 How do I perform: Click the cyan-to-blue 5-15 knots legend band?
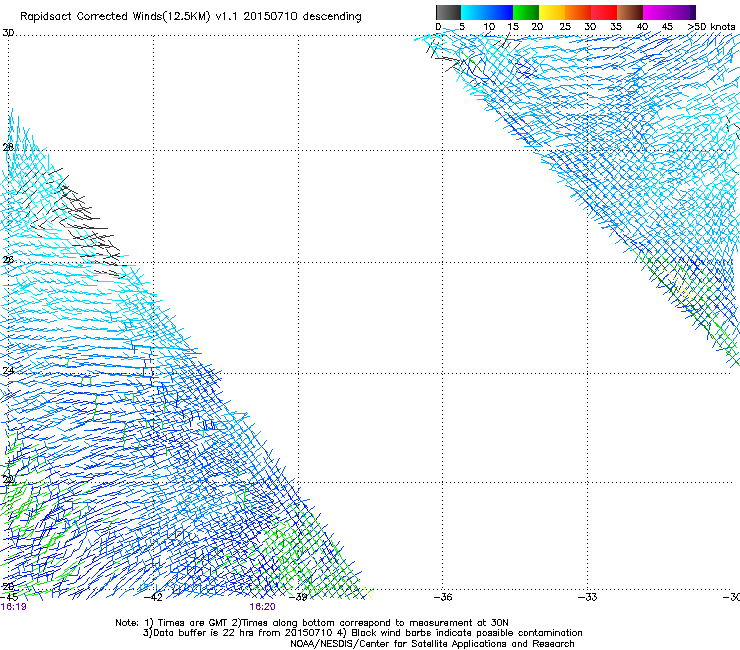pyautogui.click(x=487, y=12)
